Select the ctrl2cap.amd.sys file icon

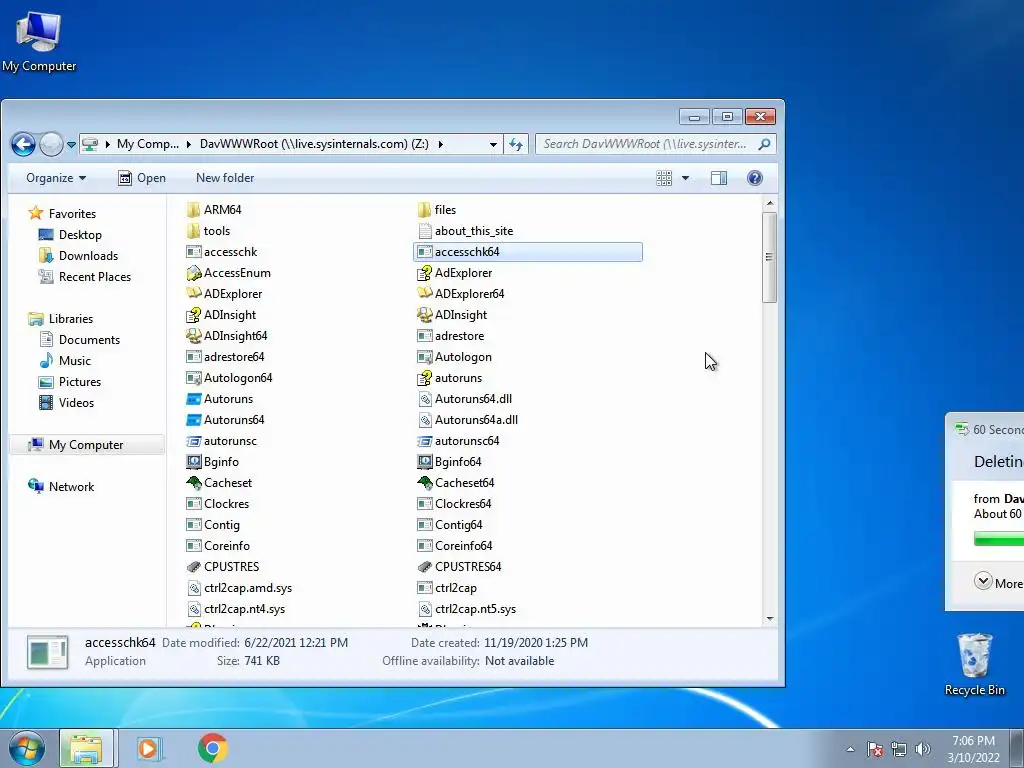click(x=193, y=588)
